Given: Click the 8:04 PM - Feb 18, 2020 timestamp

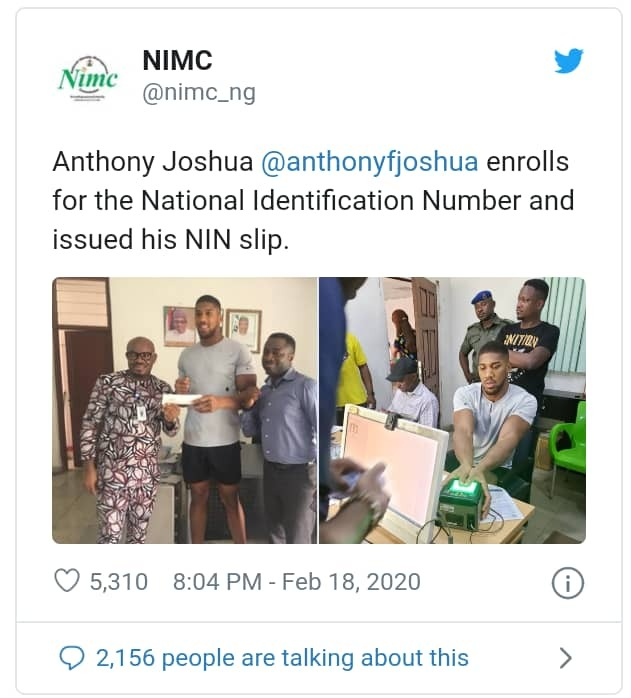Looking at the screenshot, I should tap(296, 581).
